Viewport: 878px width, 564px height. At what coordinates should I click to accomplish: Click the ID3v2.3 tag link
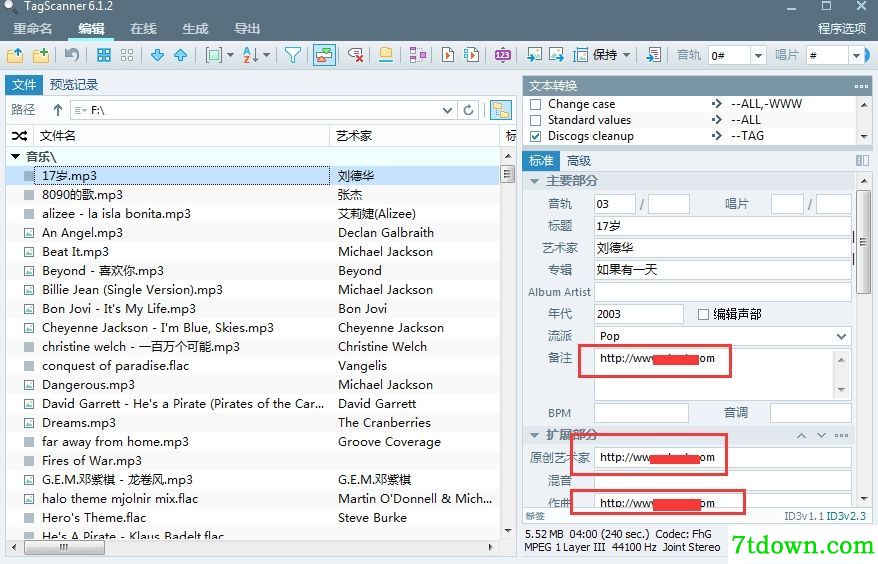point(846,516)
